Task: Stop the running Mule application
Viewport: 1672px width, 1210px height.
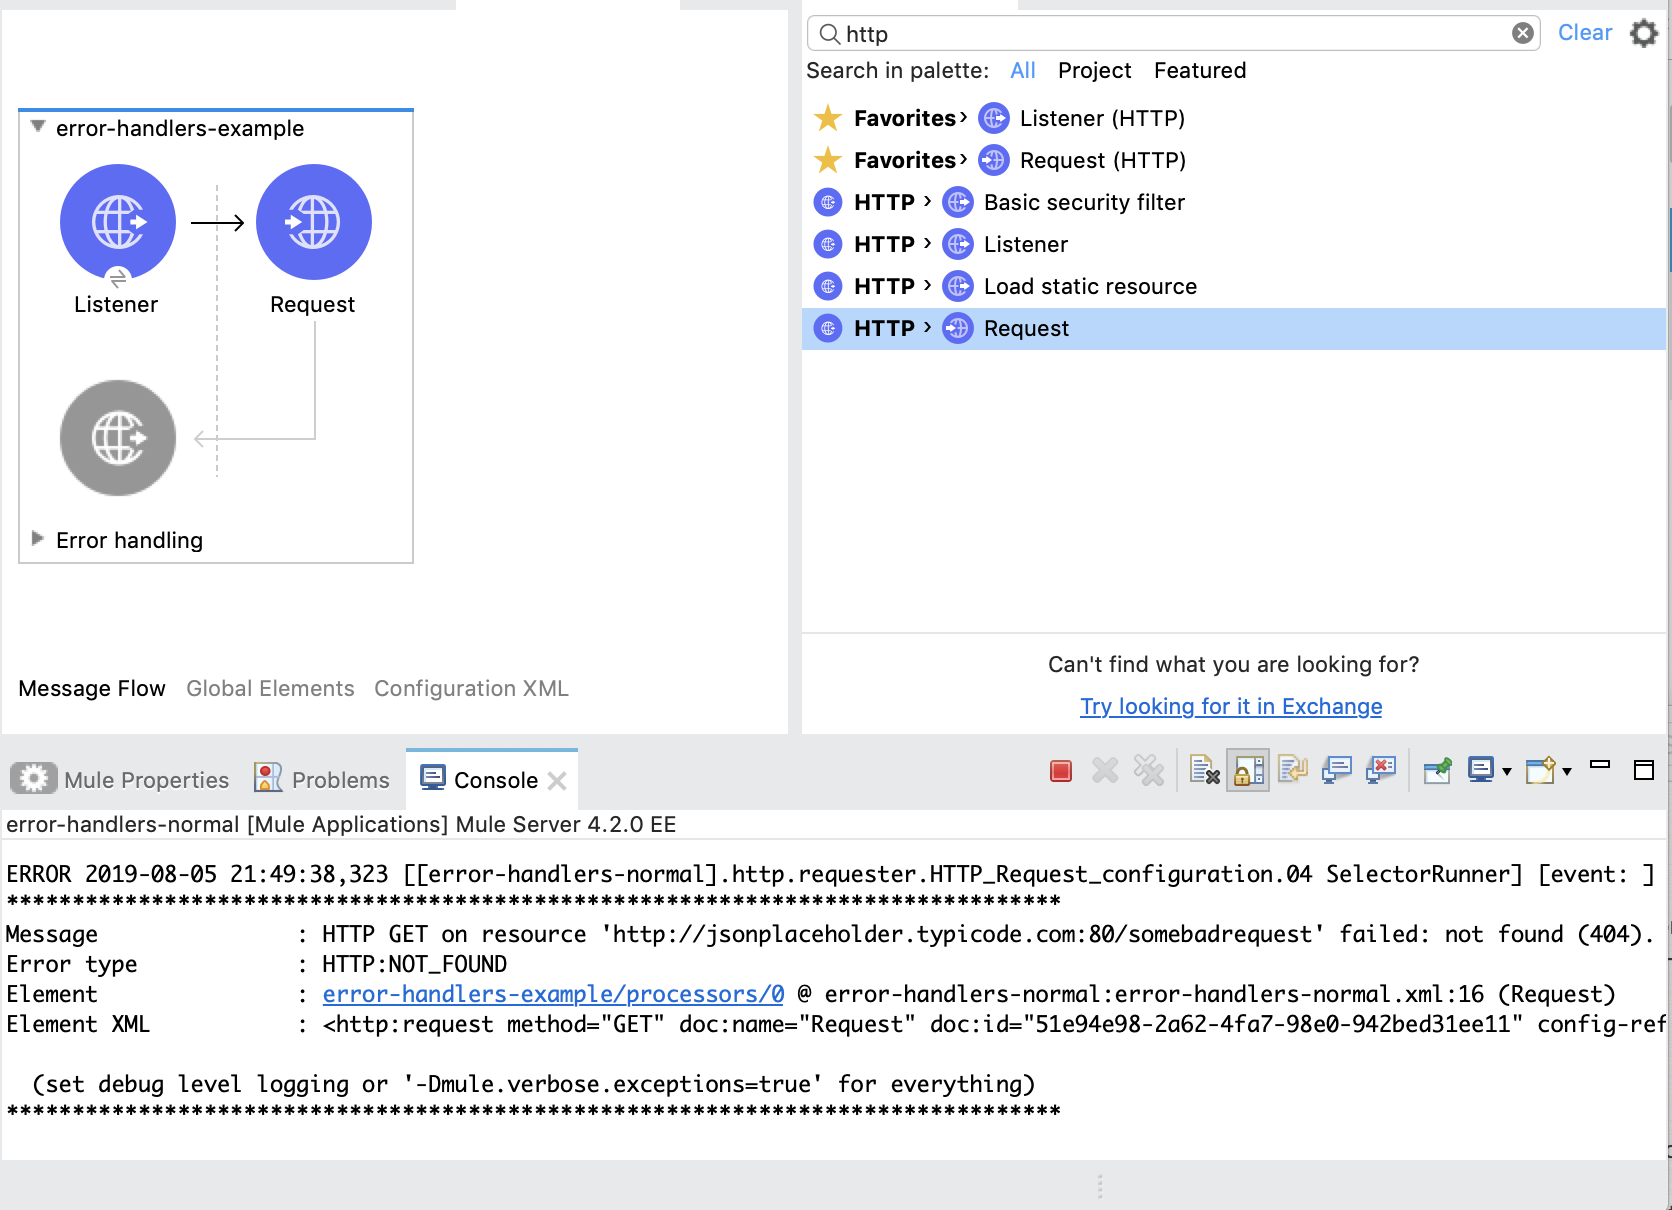Action: point(1061,770)
